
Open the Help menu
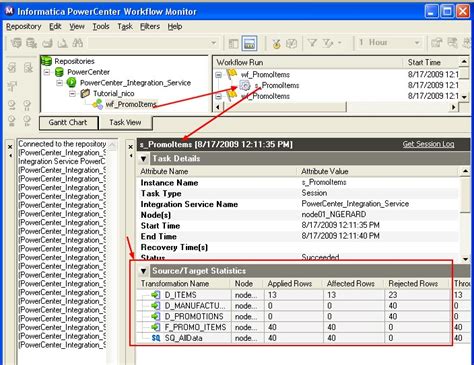(175, 26)
